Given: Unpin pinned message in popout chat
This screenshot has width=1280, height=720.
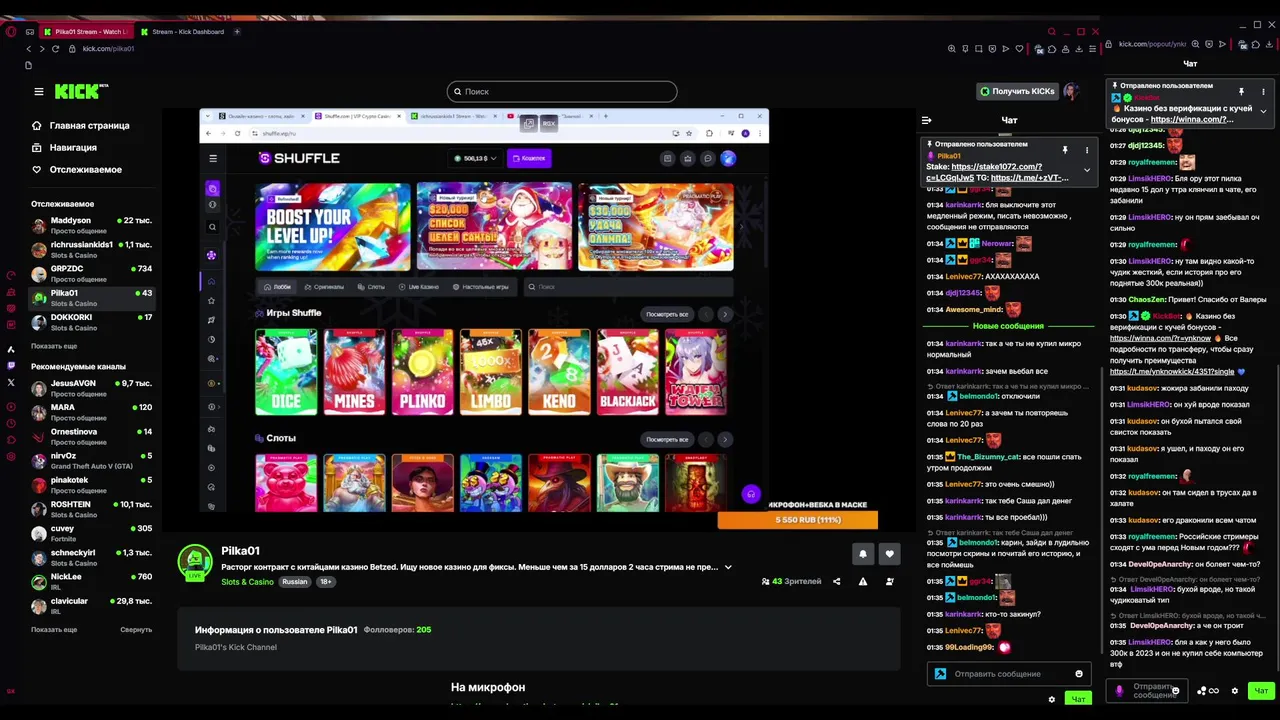Looking at the screenshot, I should click(1241, 92).
